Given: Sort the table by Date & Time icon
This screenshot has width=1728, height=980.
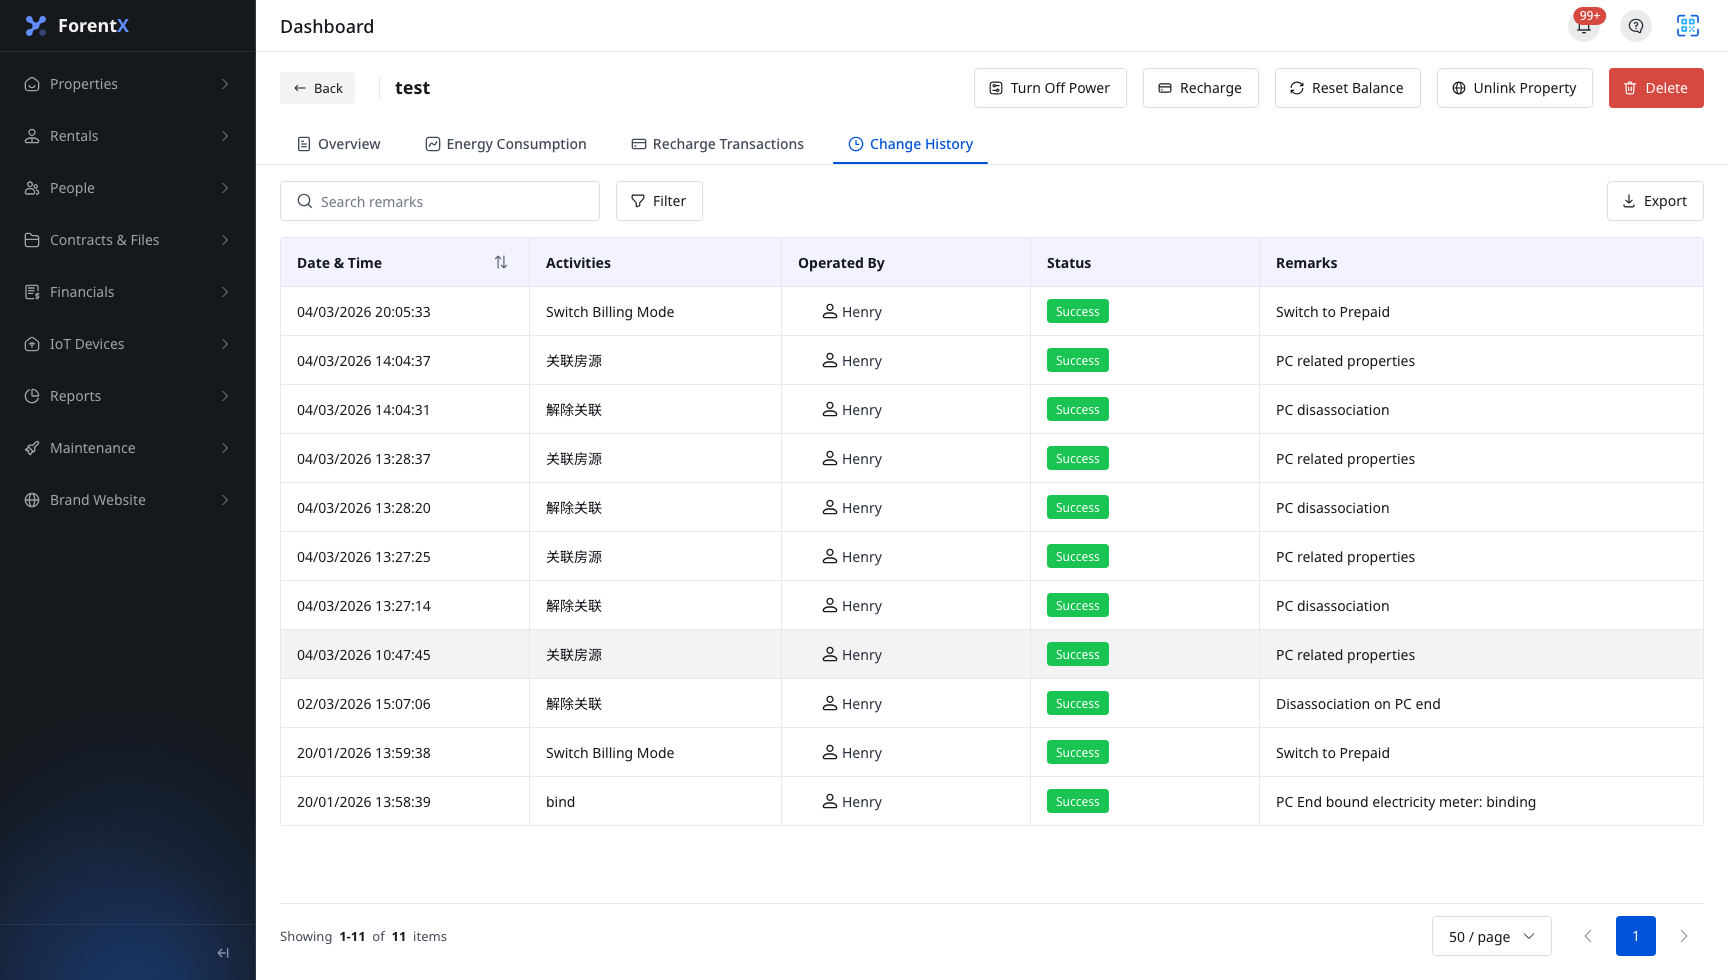Looking at the screenshot, I should 501,262.
